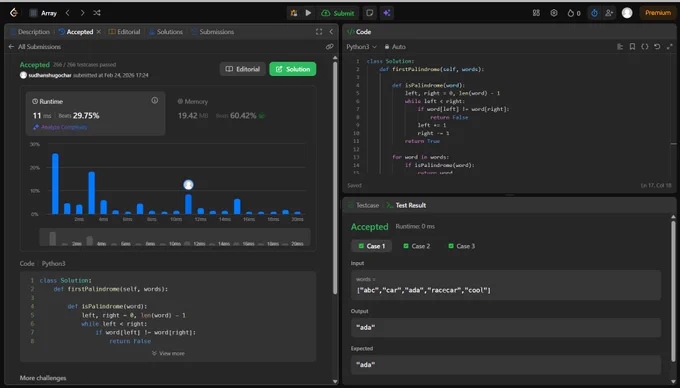Switch to the Description tab

(x=30, y=32)
